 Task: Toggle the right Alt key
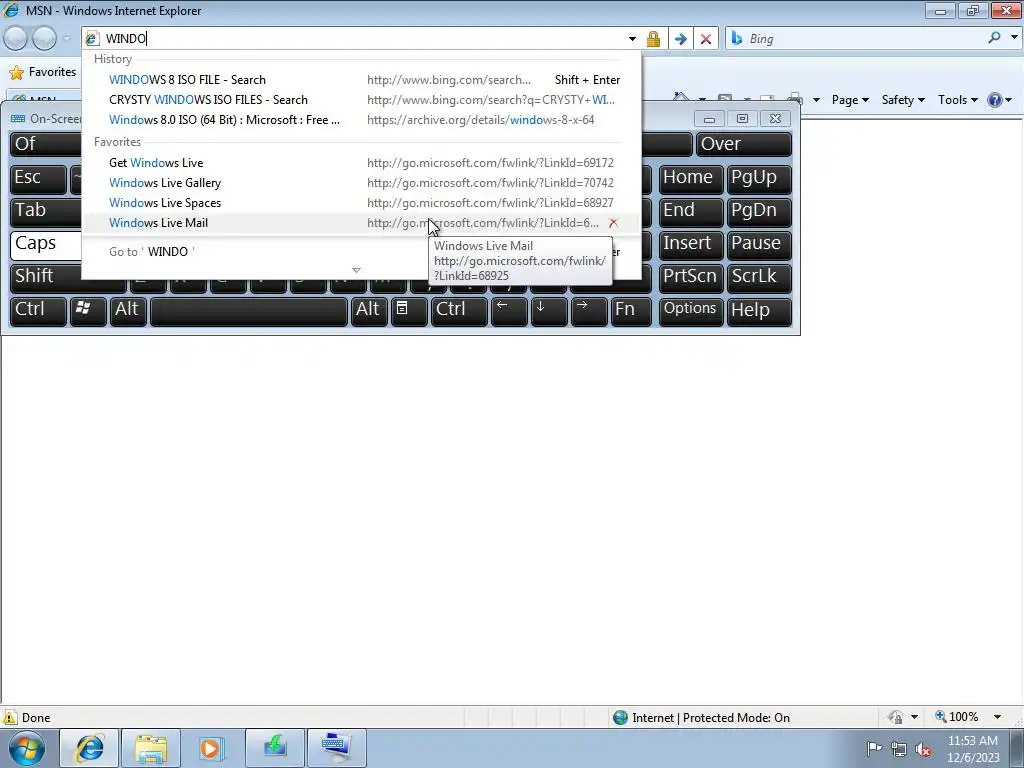(369, 310)
